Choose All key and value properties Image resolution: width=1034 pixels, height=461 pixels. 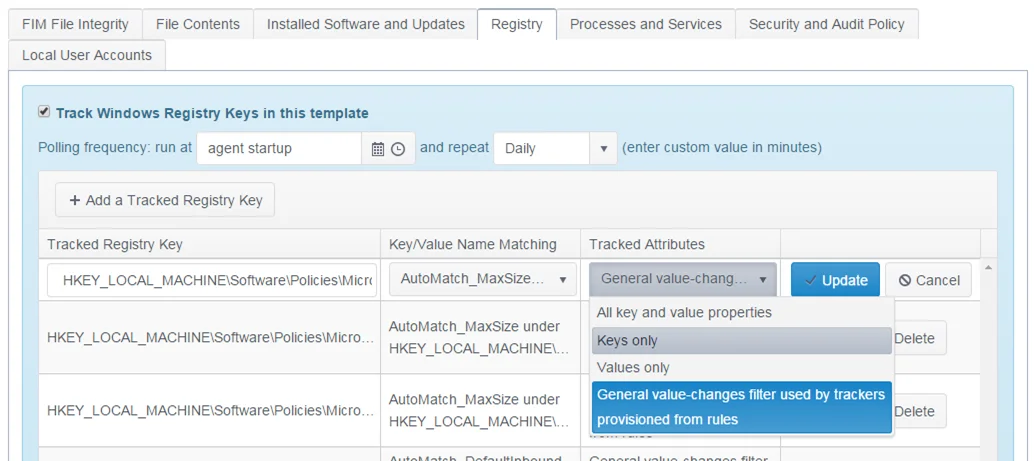(742, 313)
